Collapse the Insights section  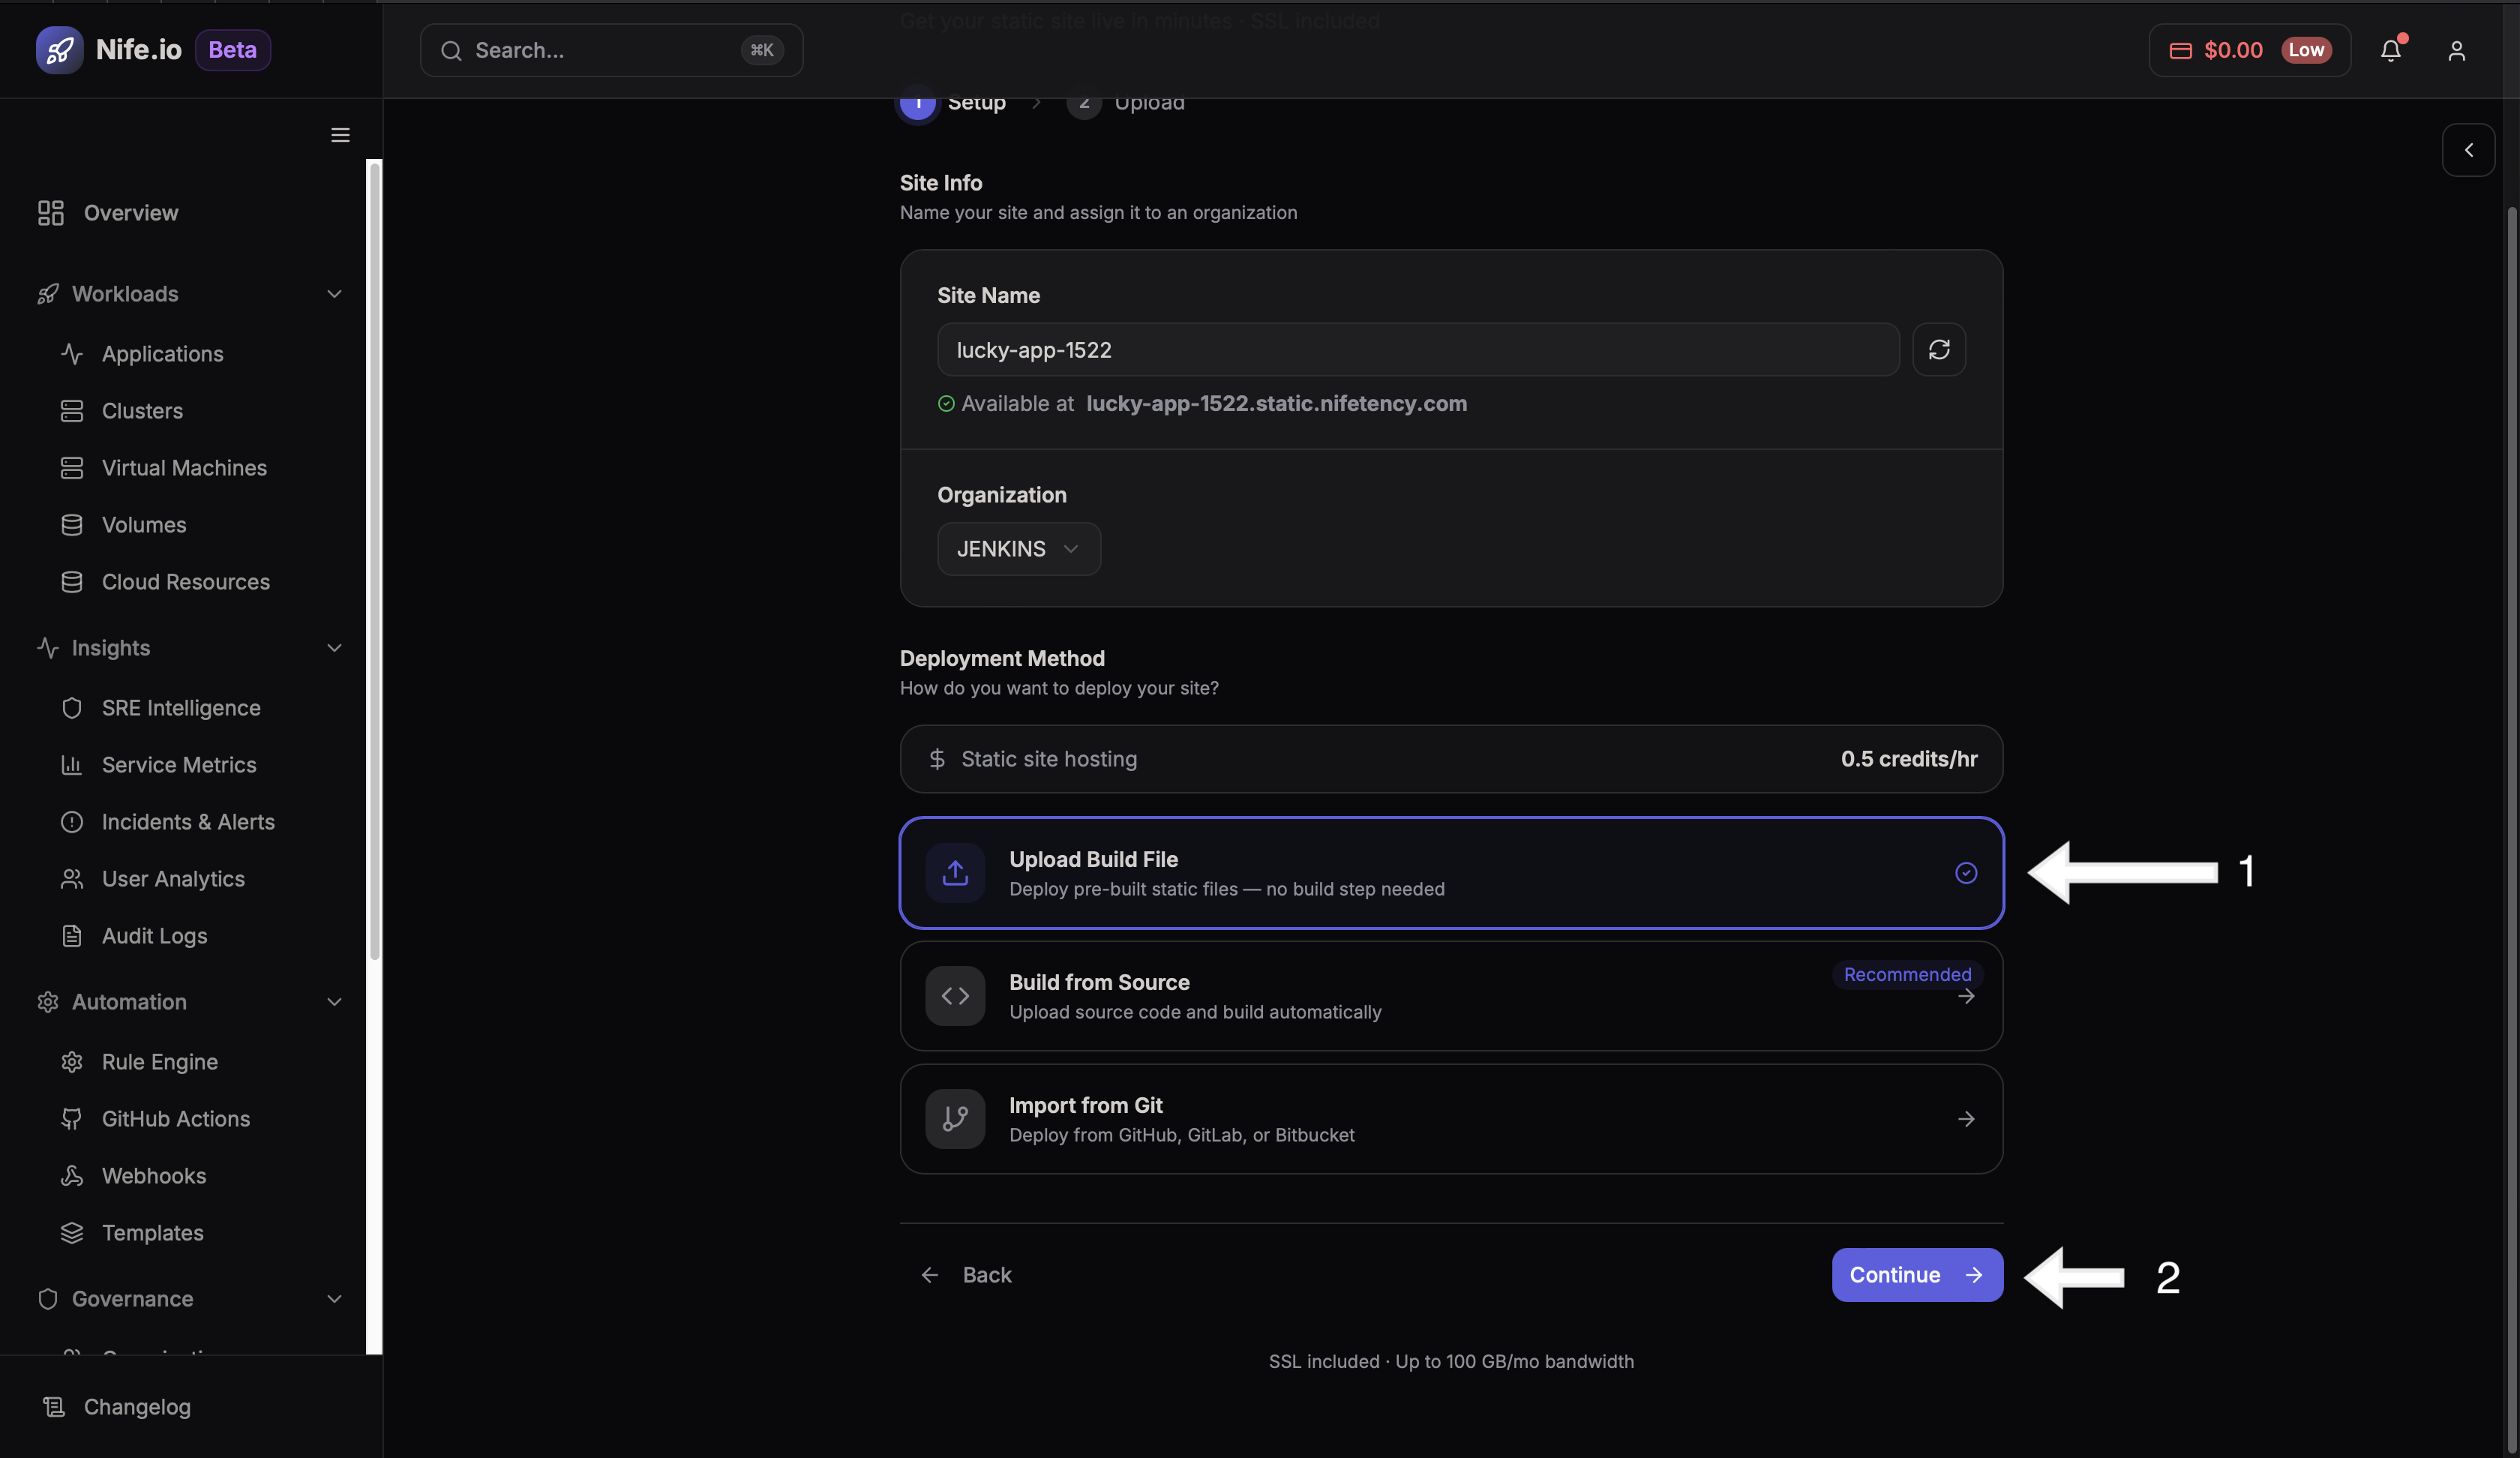(334, 648)
